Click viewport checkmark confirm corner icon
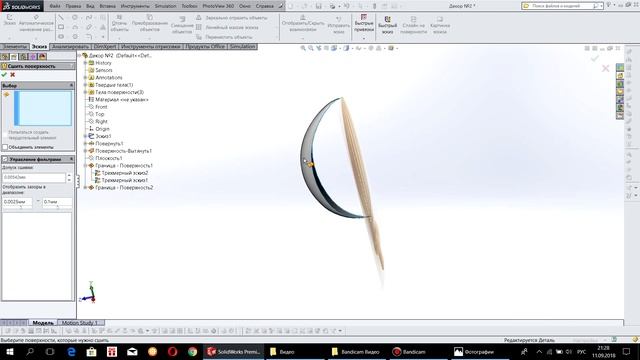 pos(595,58)
